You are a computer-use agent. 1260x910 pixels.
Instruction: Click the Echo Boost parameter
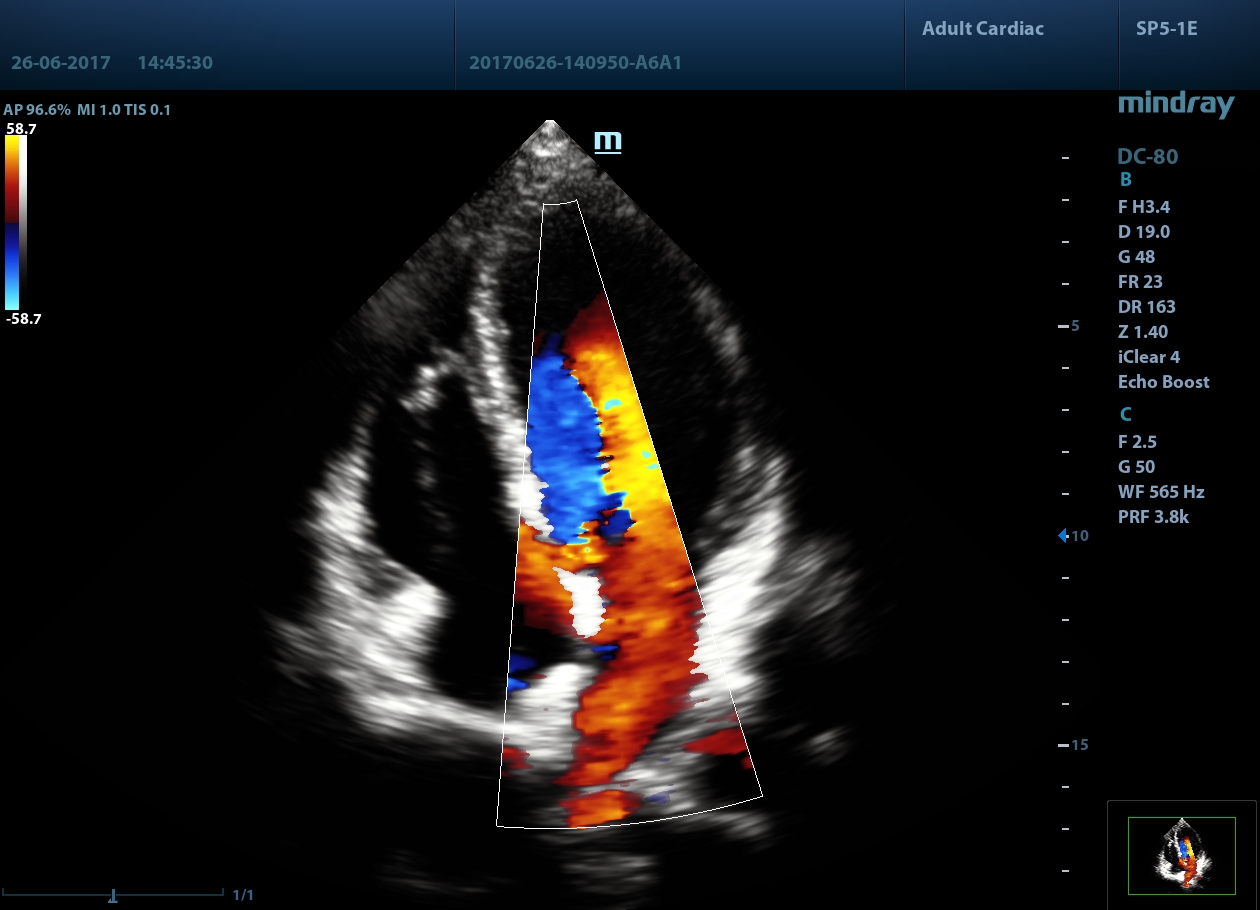1163,382
